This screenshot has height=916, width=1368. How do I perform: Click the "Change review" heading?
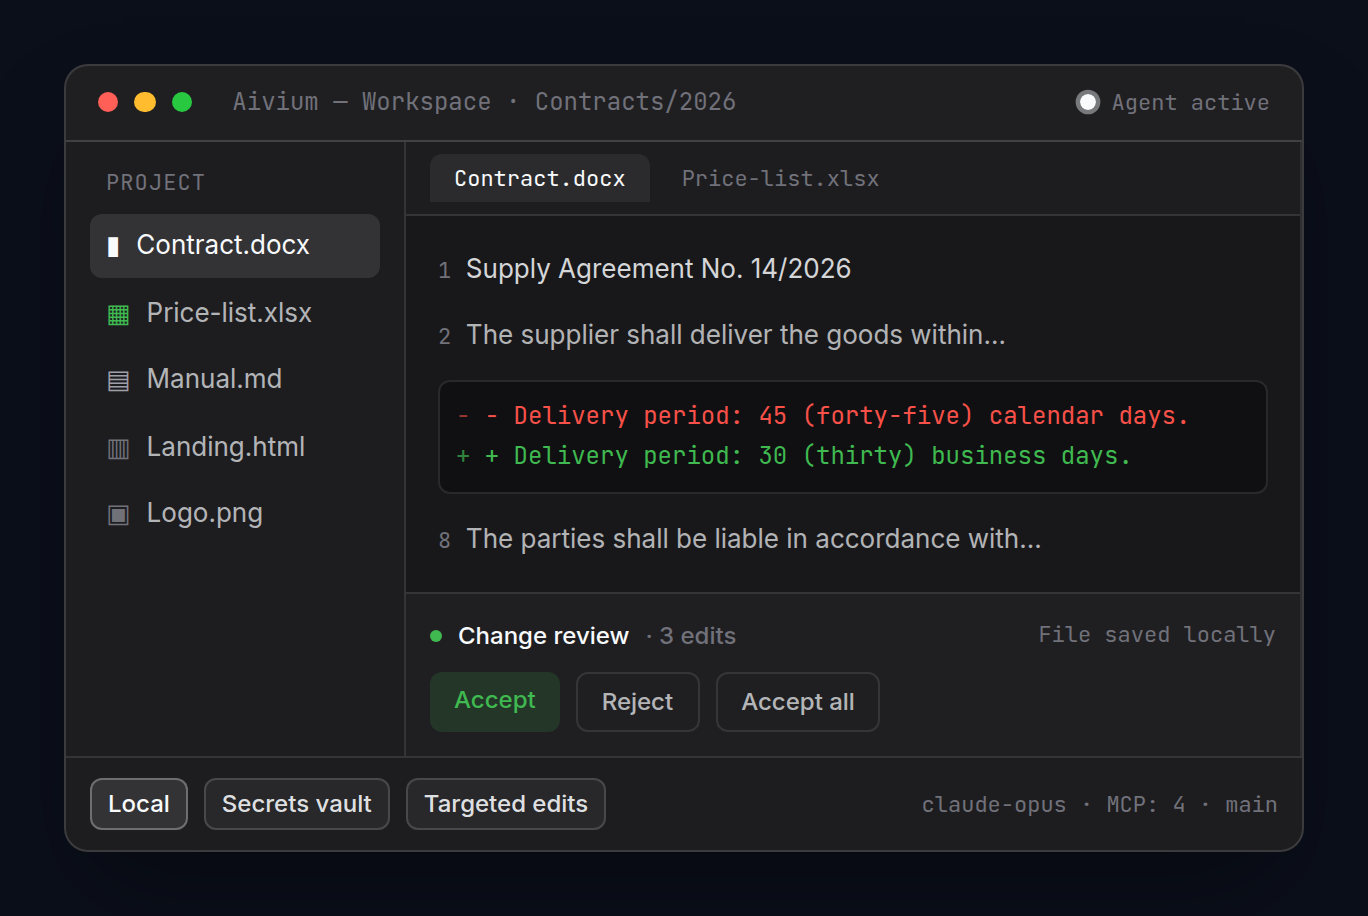click(x=544, y=636)
